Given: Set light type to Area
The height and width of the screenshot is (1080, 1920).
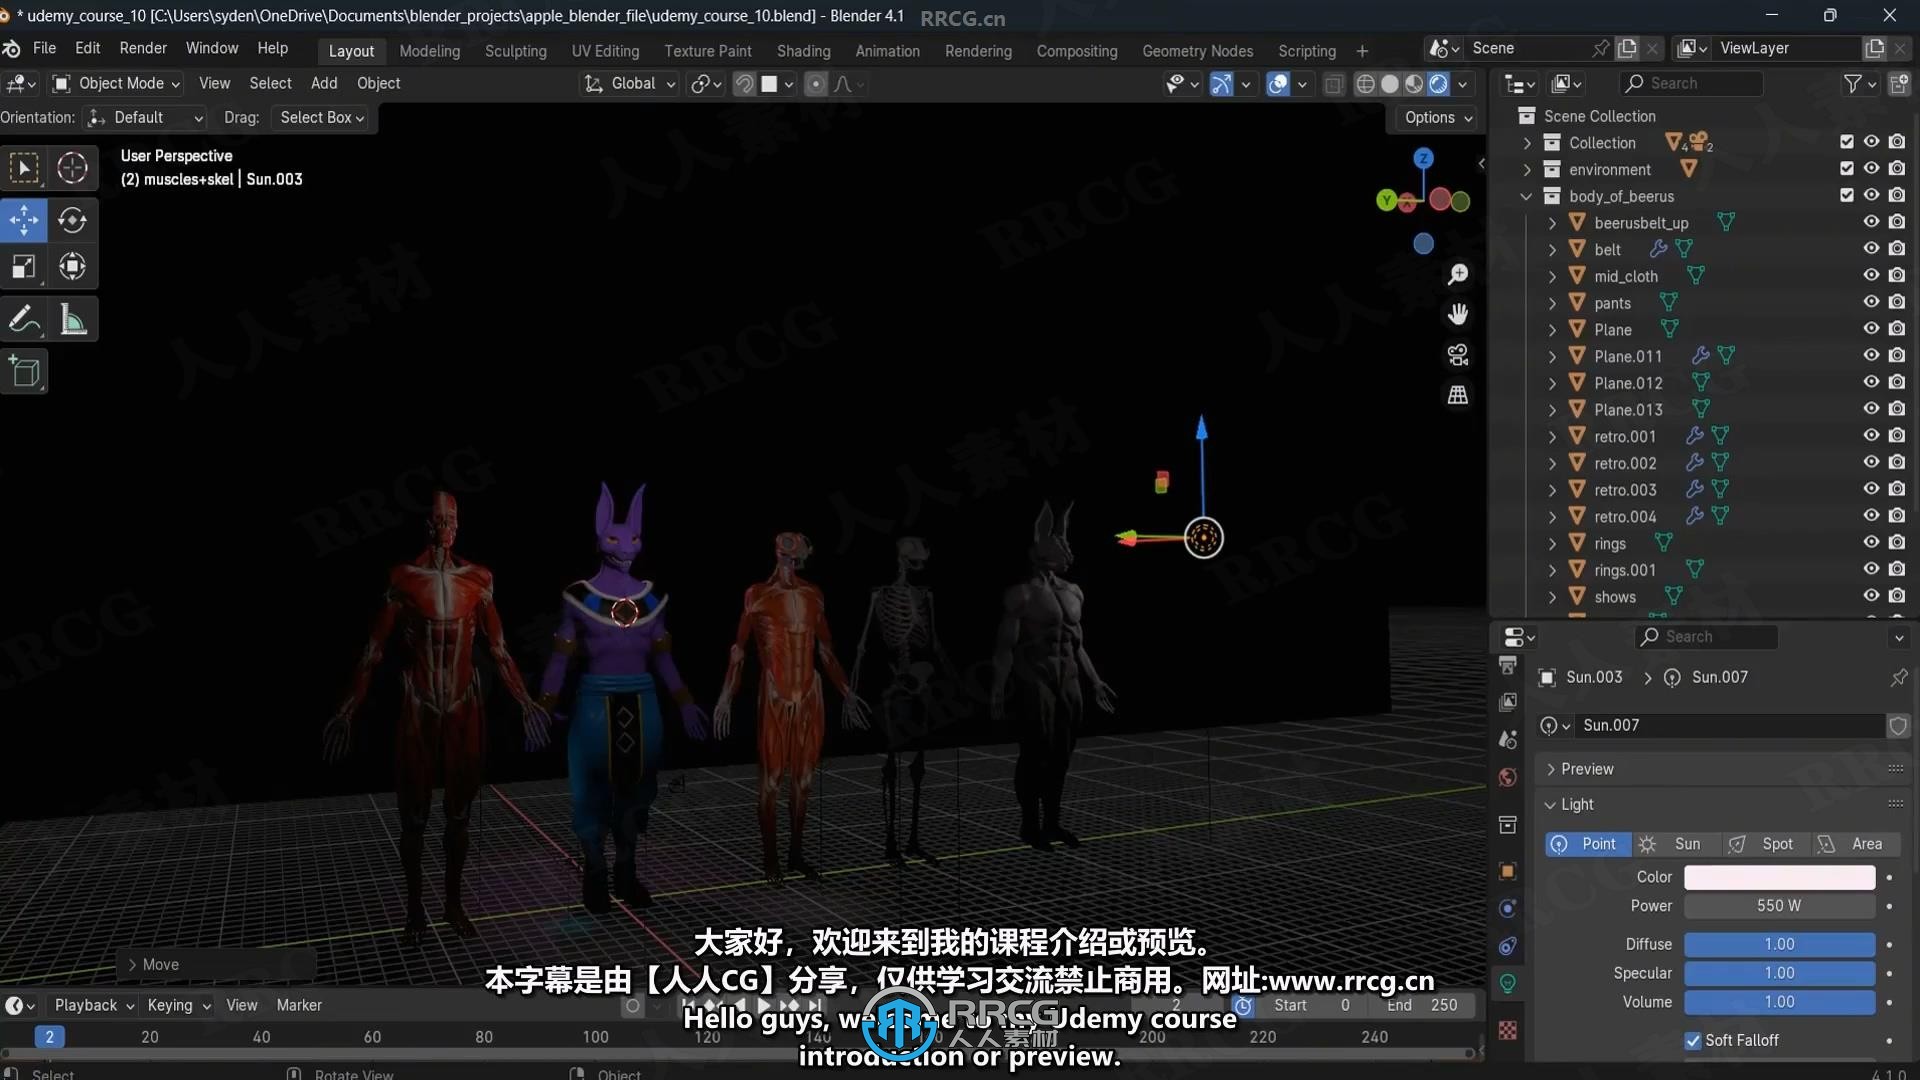Looking at the screenshot, I should [1855, 845].
